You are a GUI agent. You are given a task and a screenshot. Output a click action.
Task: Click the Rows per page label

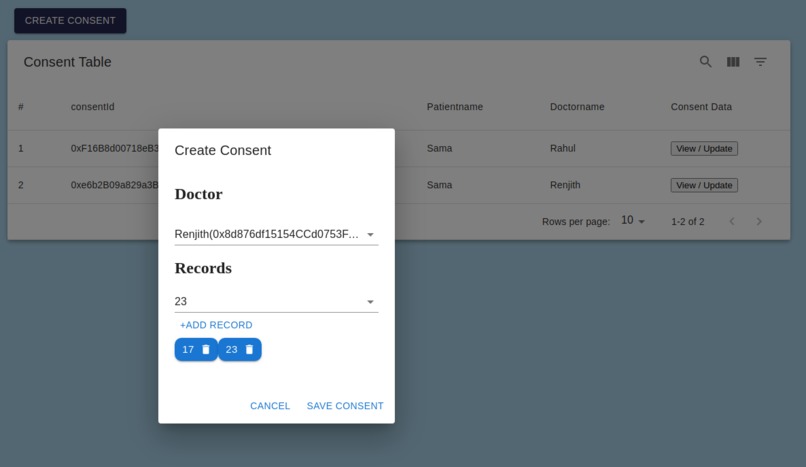576,221
